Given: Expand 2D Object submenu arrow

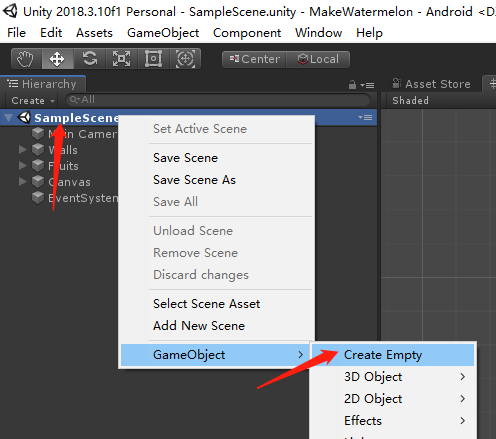Looking at the screenshot, I should pos(462,399).
